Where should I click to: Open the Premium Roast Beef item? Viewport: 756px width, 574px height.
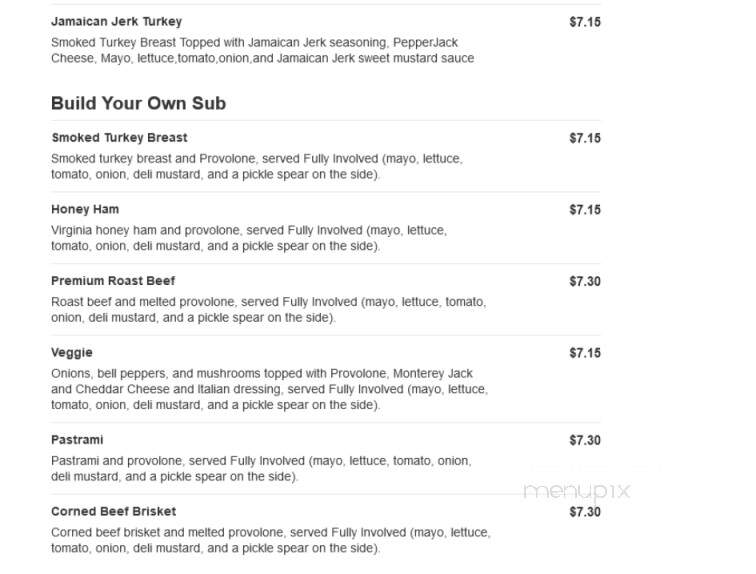[x=113, y=281]
